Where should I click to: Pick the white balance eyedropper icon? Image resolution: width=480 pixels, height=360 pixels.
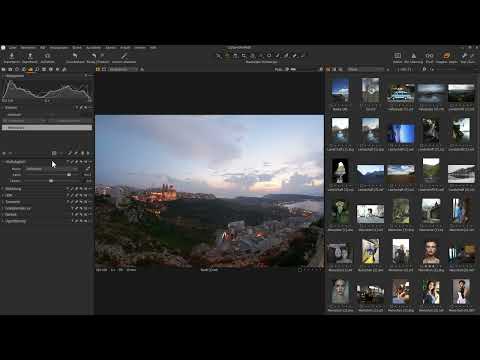click(x=88, y=169)
